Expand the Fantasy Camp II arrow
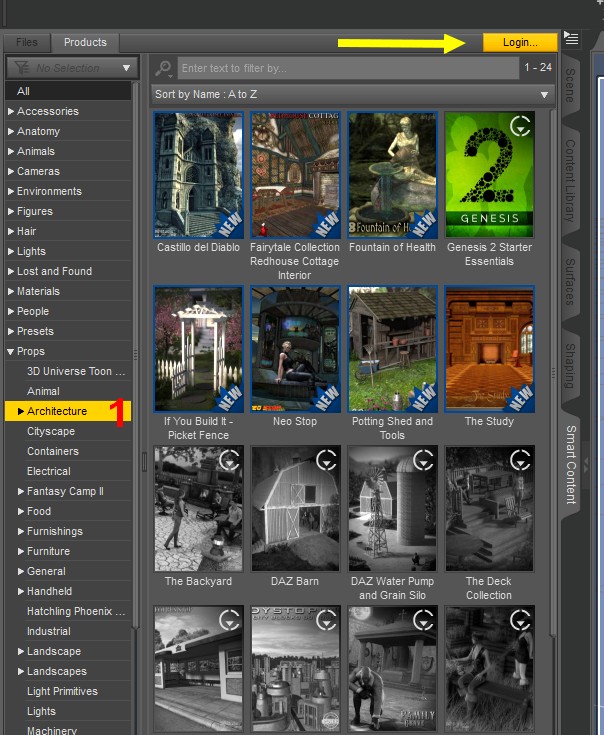Viewport: 604px width, 735px height. tap(21, 491)
